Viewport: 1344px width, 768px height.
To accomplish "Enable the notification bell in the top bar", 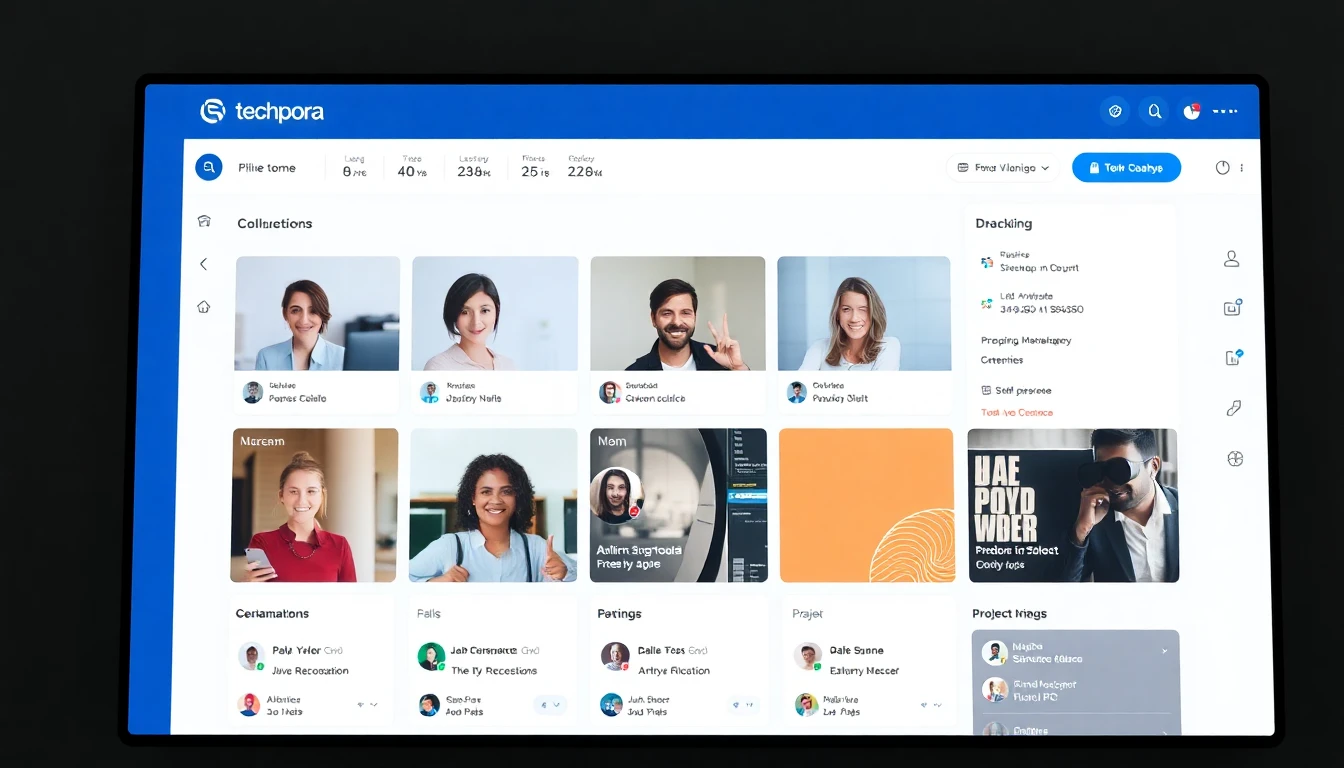I will (x=1191, y=111).
